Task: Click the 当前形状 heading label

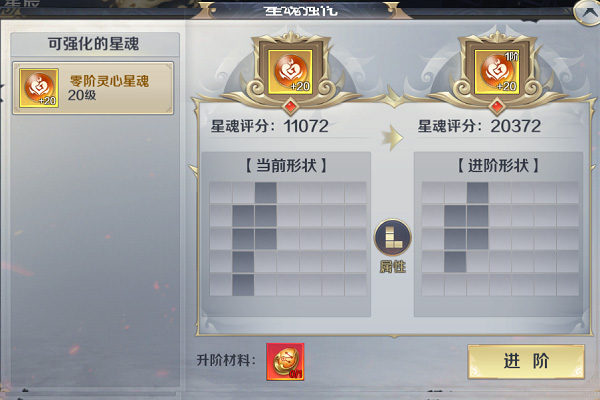Action: (x=286, y=166)
